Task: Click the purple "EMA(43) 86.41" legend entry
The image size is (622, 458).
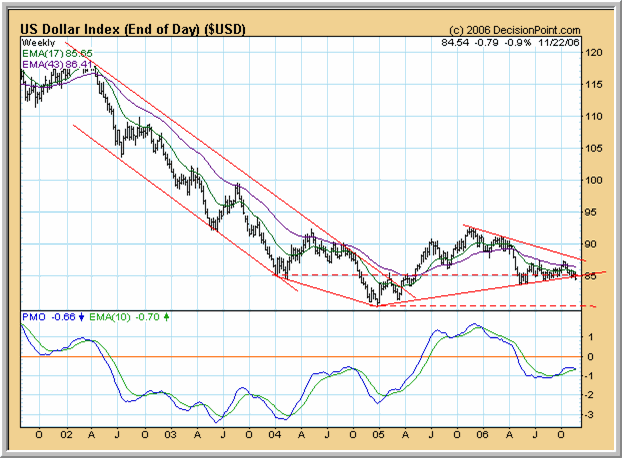Action: click(57, 64)
